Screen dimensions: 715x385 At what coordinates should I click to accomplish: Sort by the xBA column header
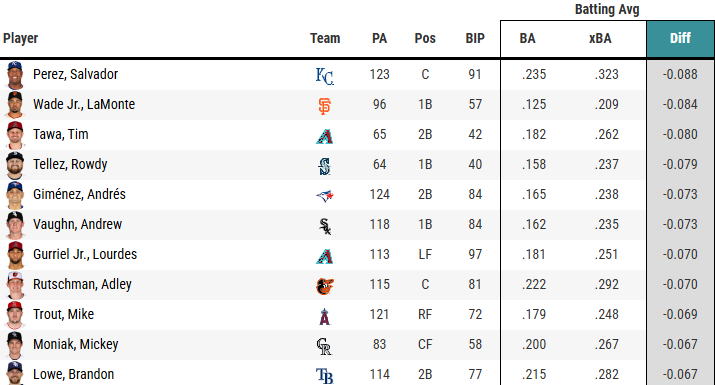click(x=600, y=38)
